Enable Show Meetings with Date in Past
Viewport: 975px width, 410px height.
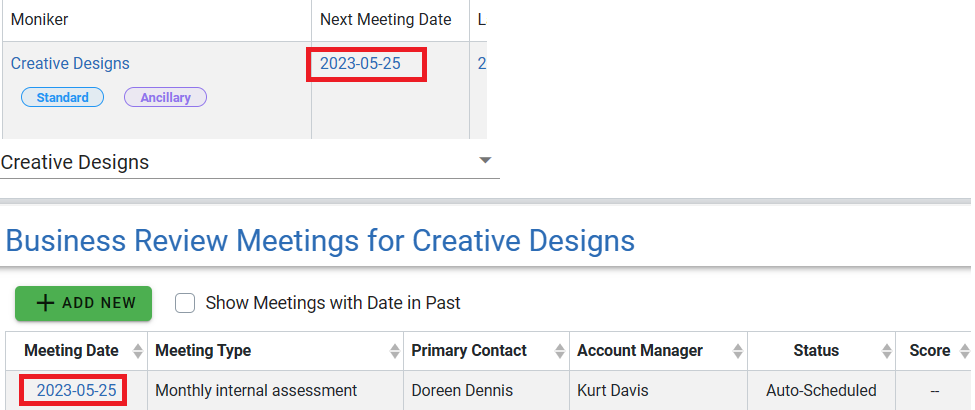[185, 303]
